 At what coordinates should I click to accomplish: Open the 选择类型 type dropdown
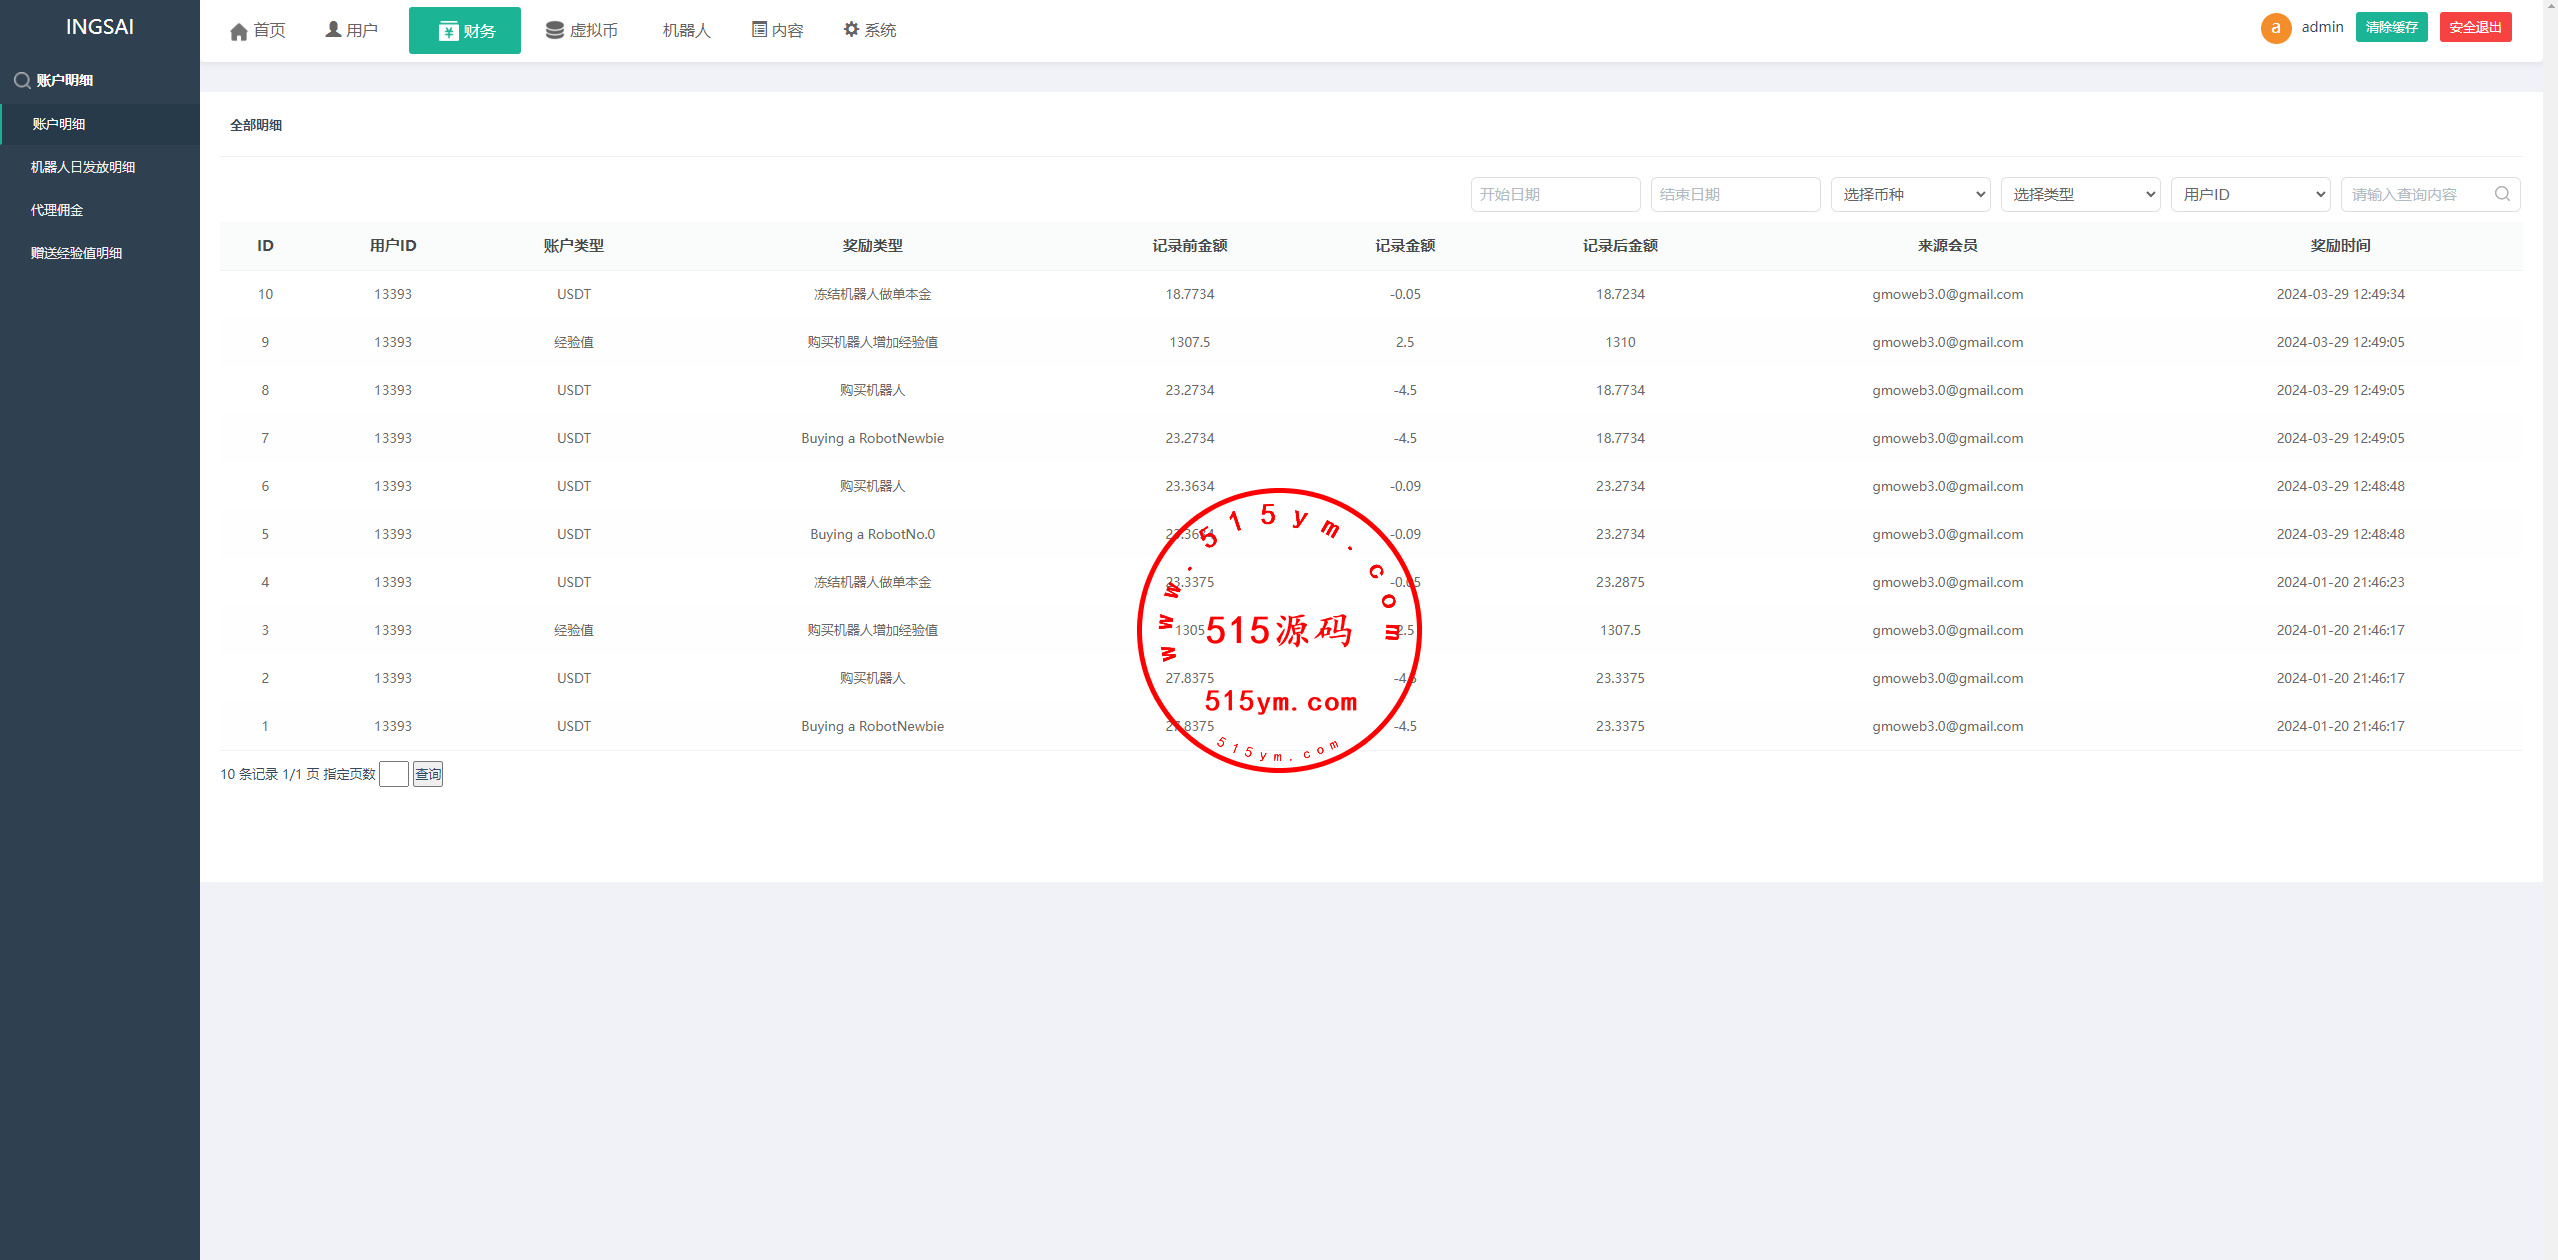point(2080,194)
